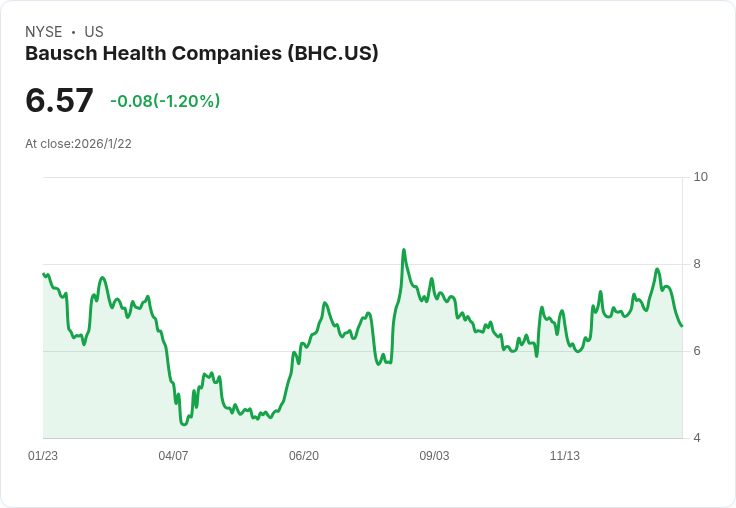Select the 01/23 date on the time axis
Image resolution: width=736 pixels, height=508 pixels.
(43, 456)
